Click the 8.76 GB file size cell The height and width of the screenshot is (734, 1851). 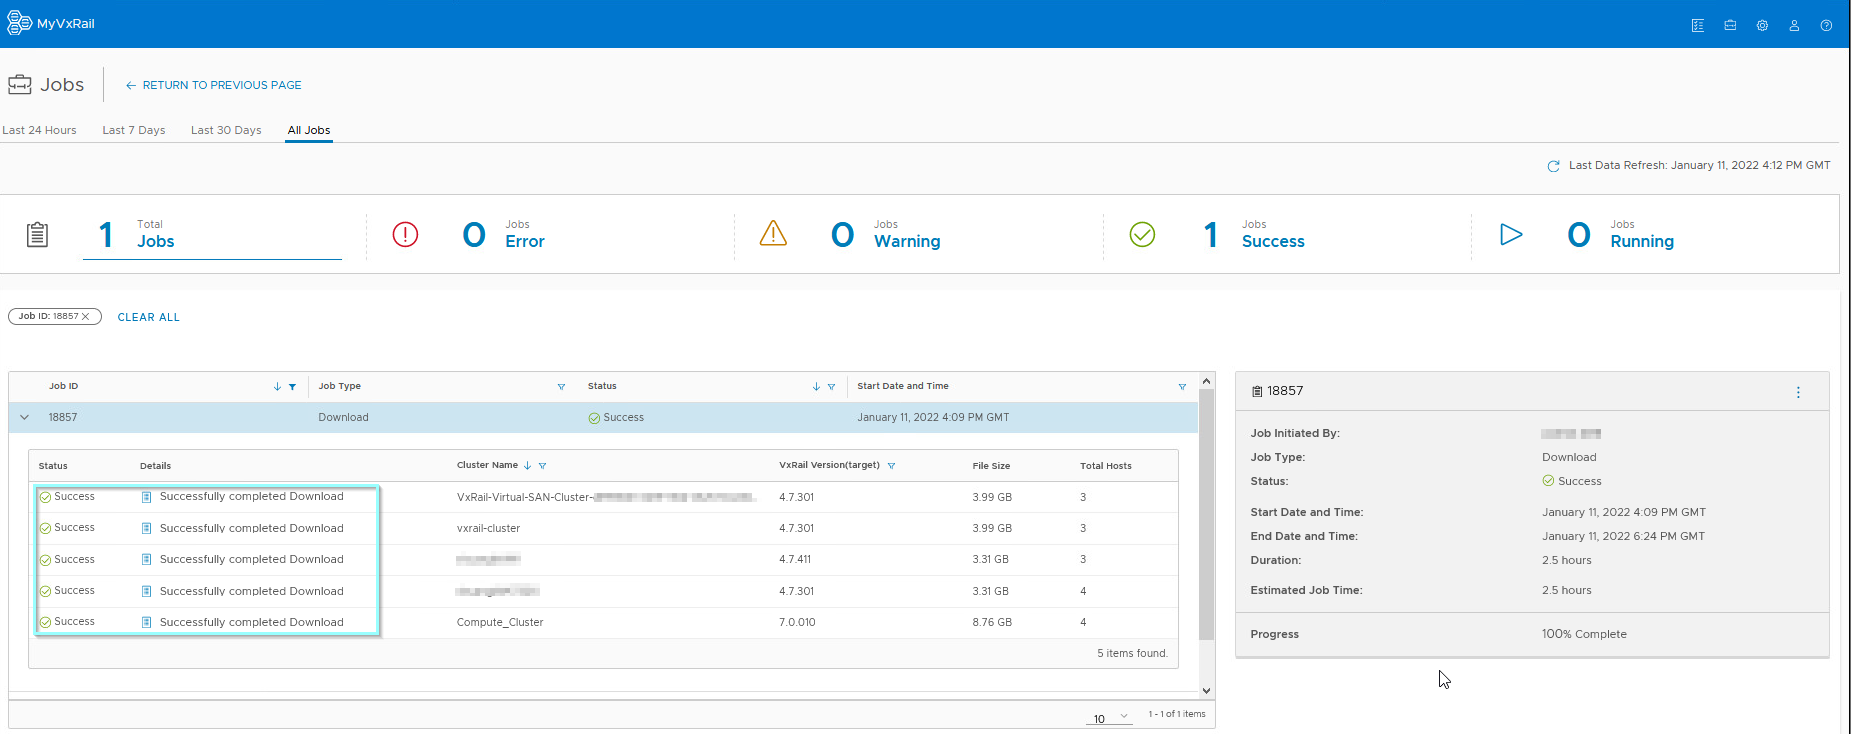tap(992, 622)
